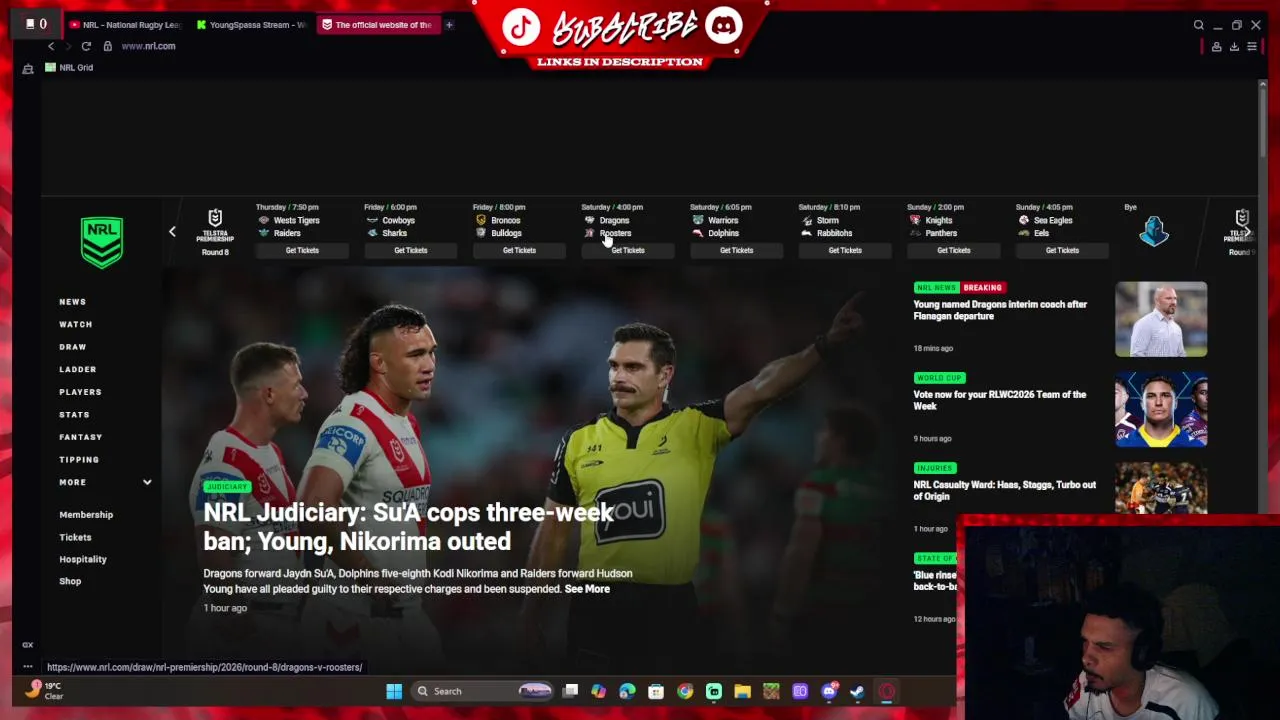Open NRL Grid bookmark

click(69, 67)
